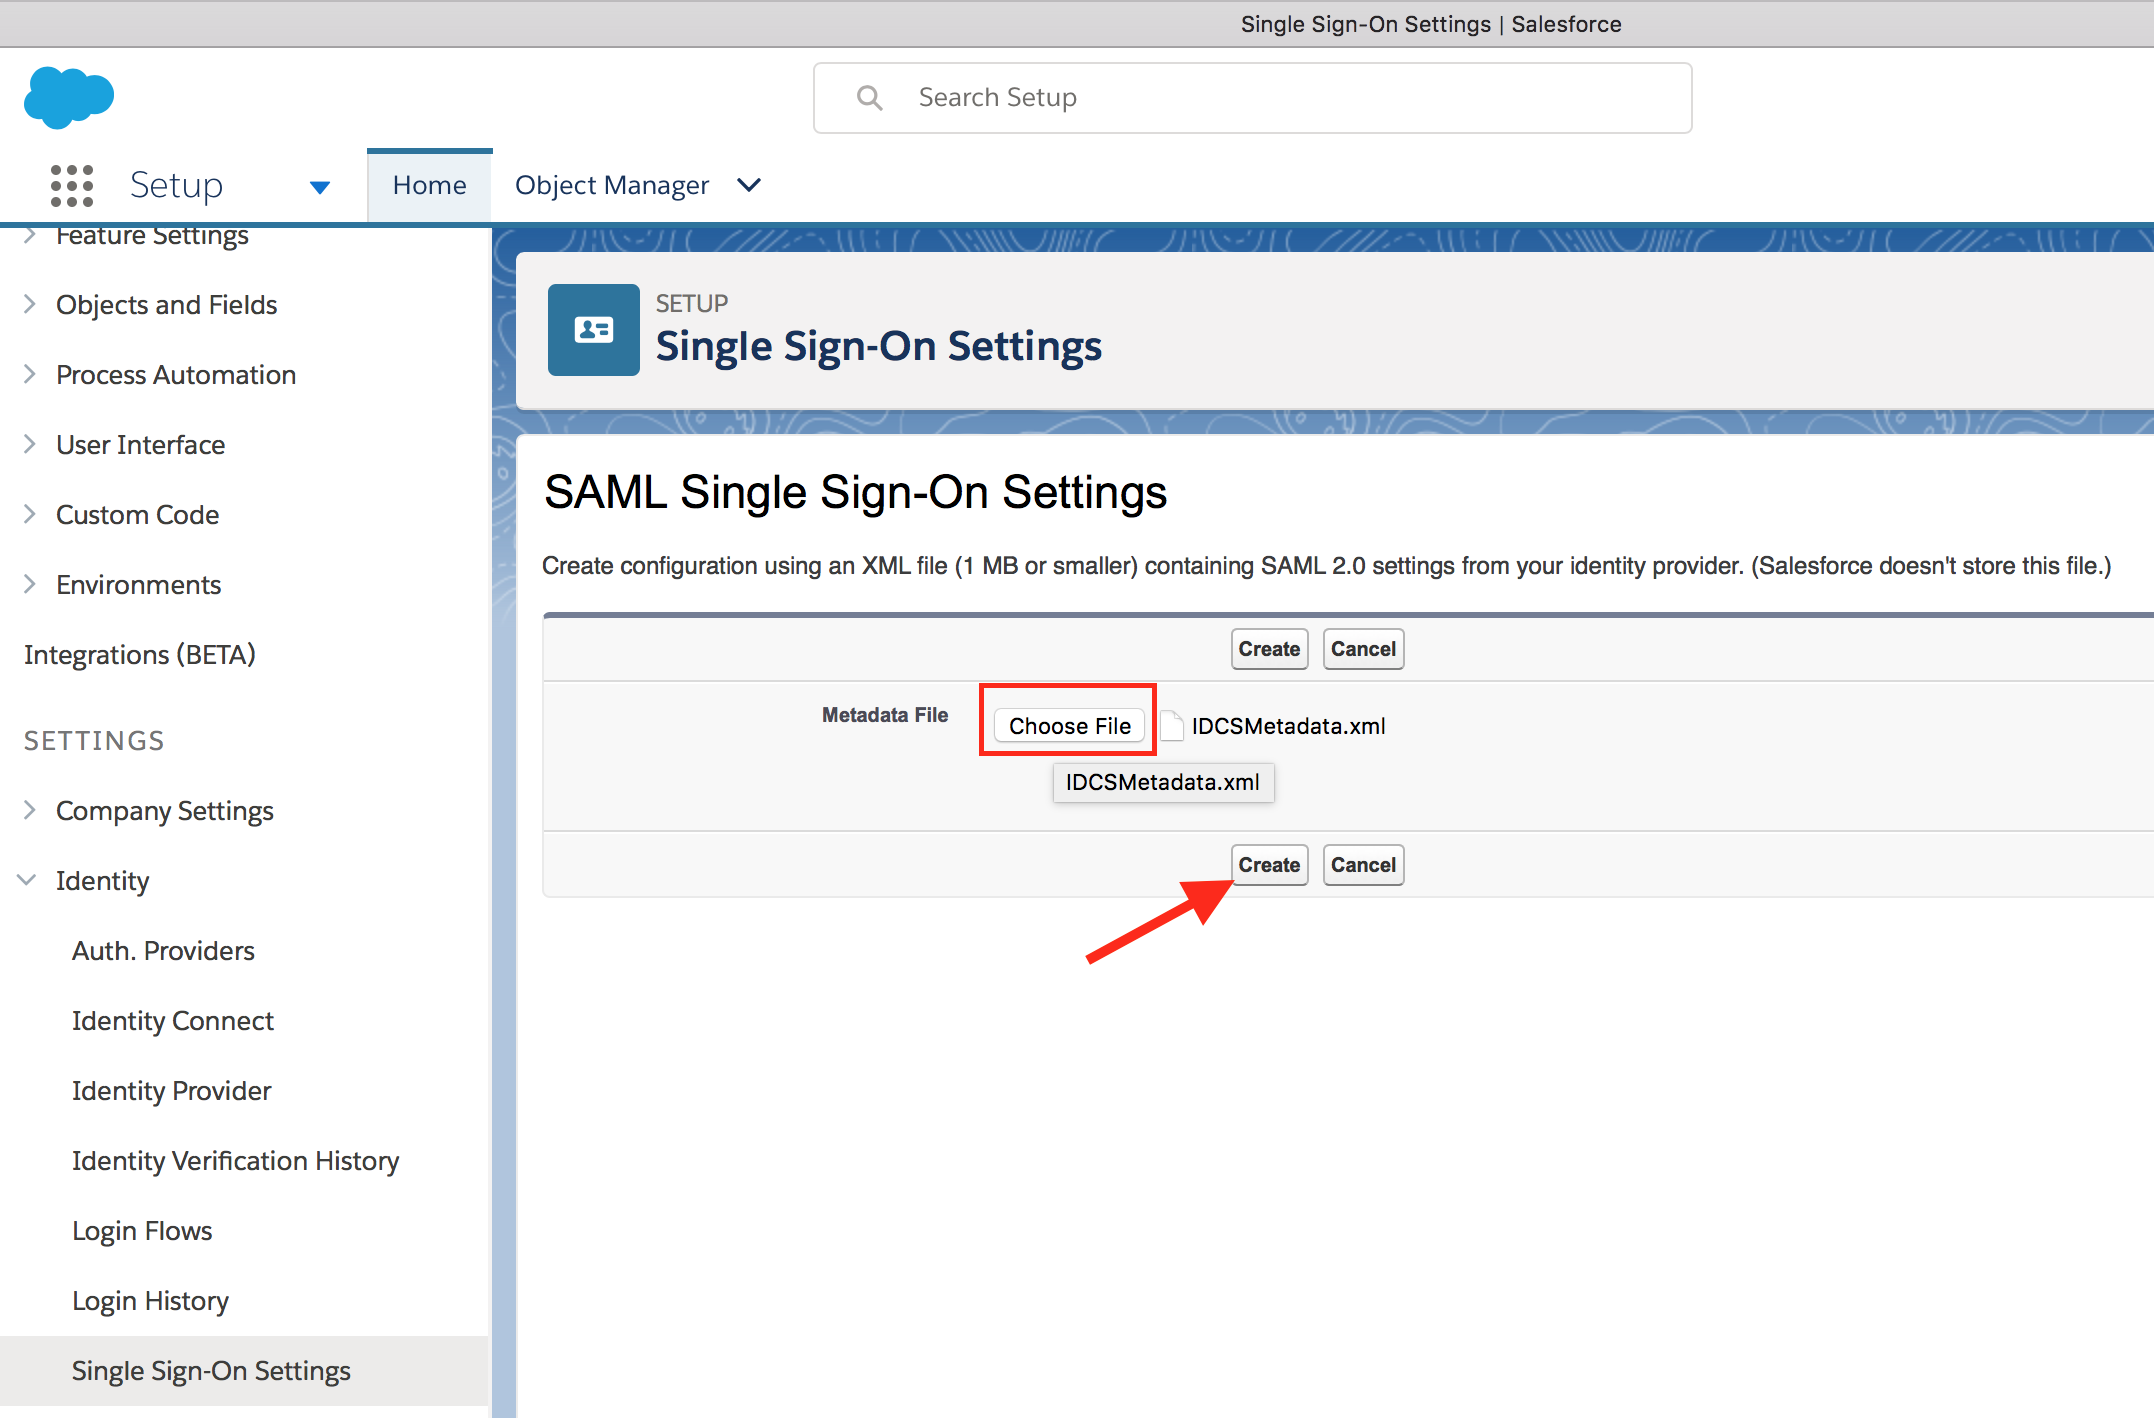This screenshot has height=1418, width=2154.
Task: Click in the Search Setup field
Action: click(x=1253, y=98)
